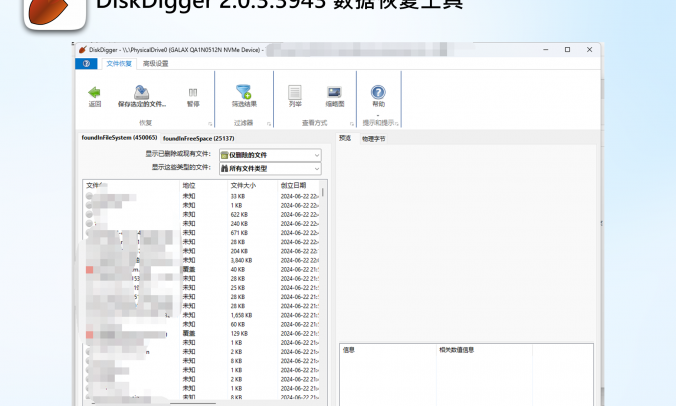
Task: Expand the 过滤器 ribbon group launcher
Action: [x=269, y=124]
